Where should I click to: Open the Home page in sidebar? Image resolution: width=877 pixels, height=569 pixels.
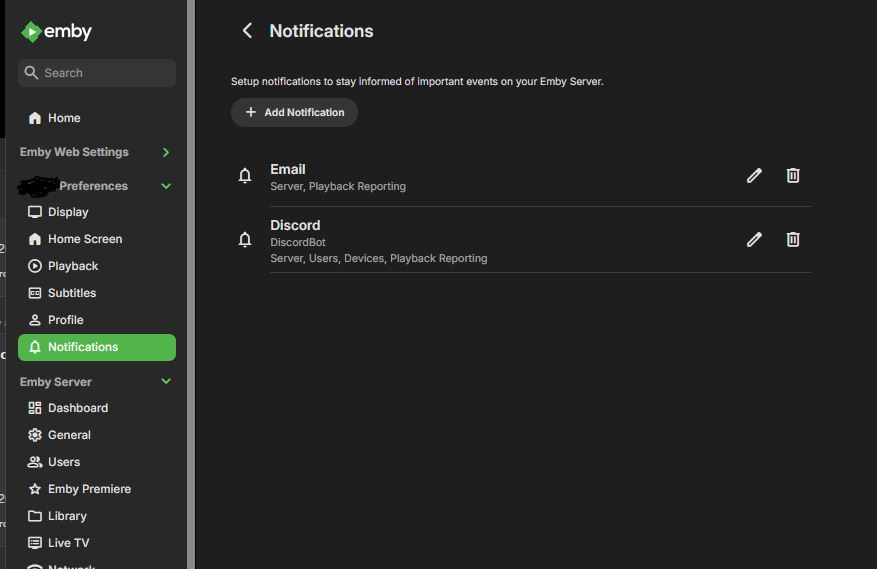pos(64,118)
